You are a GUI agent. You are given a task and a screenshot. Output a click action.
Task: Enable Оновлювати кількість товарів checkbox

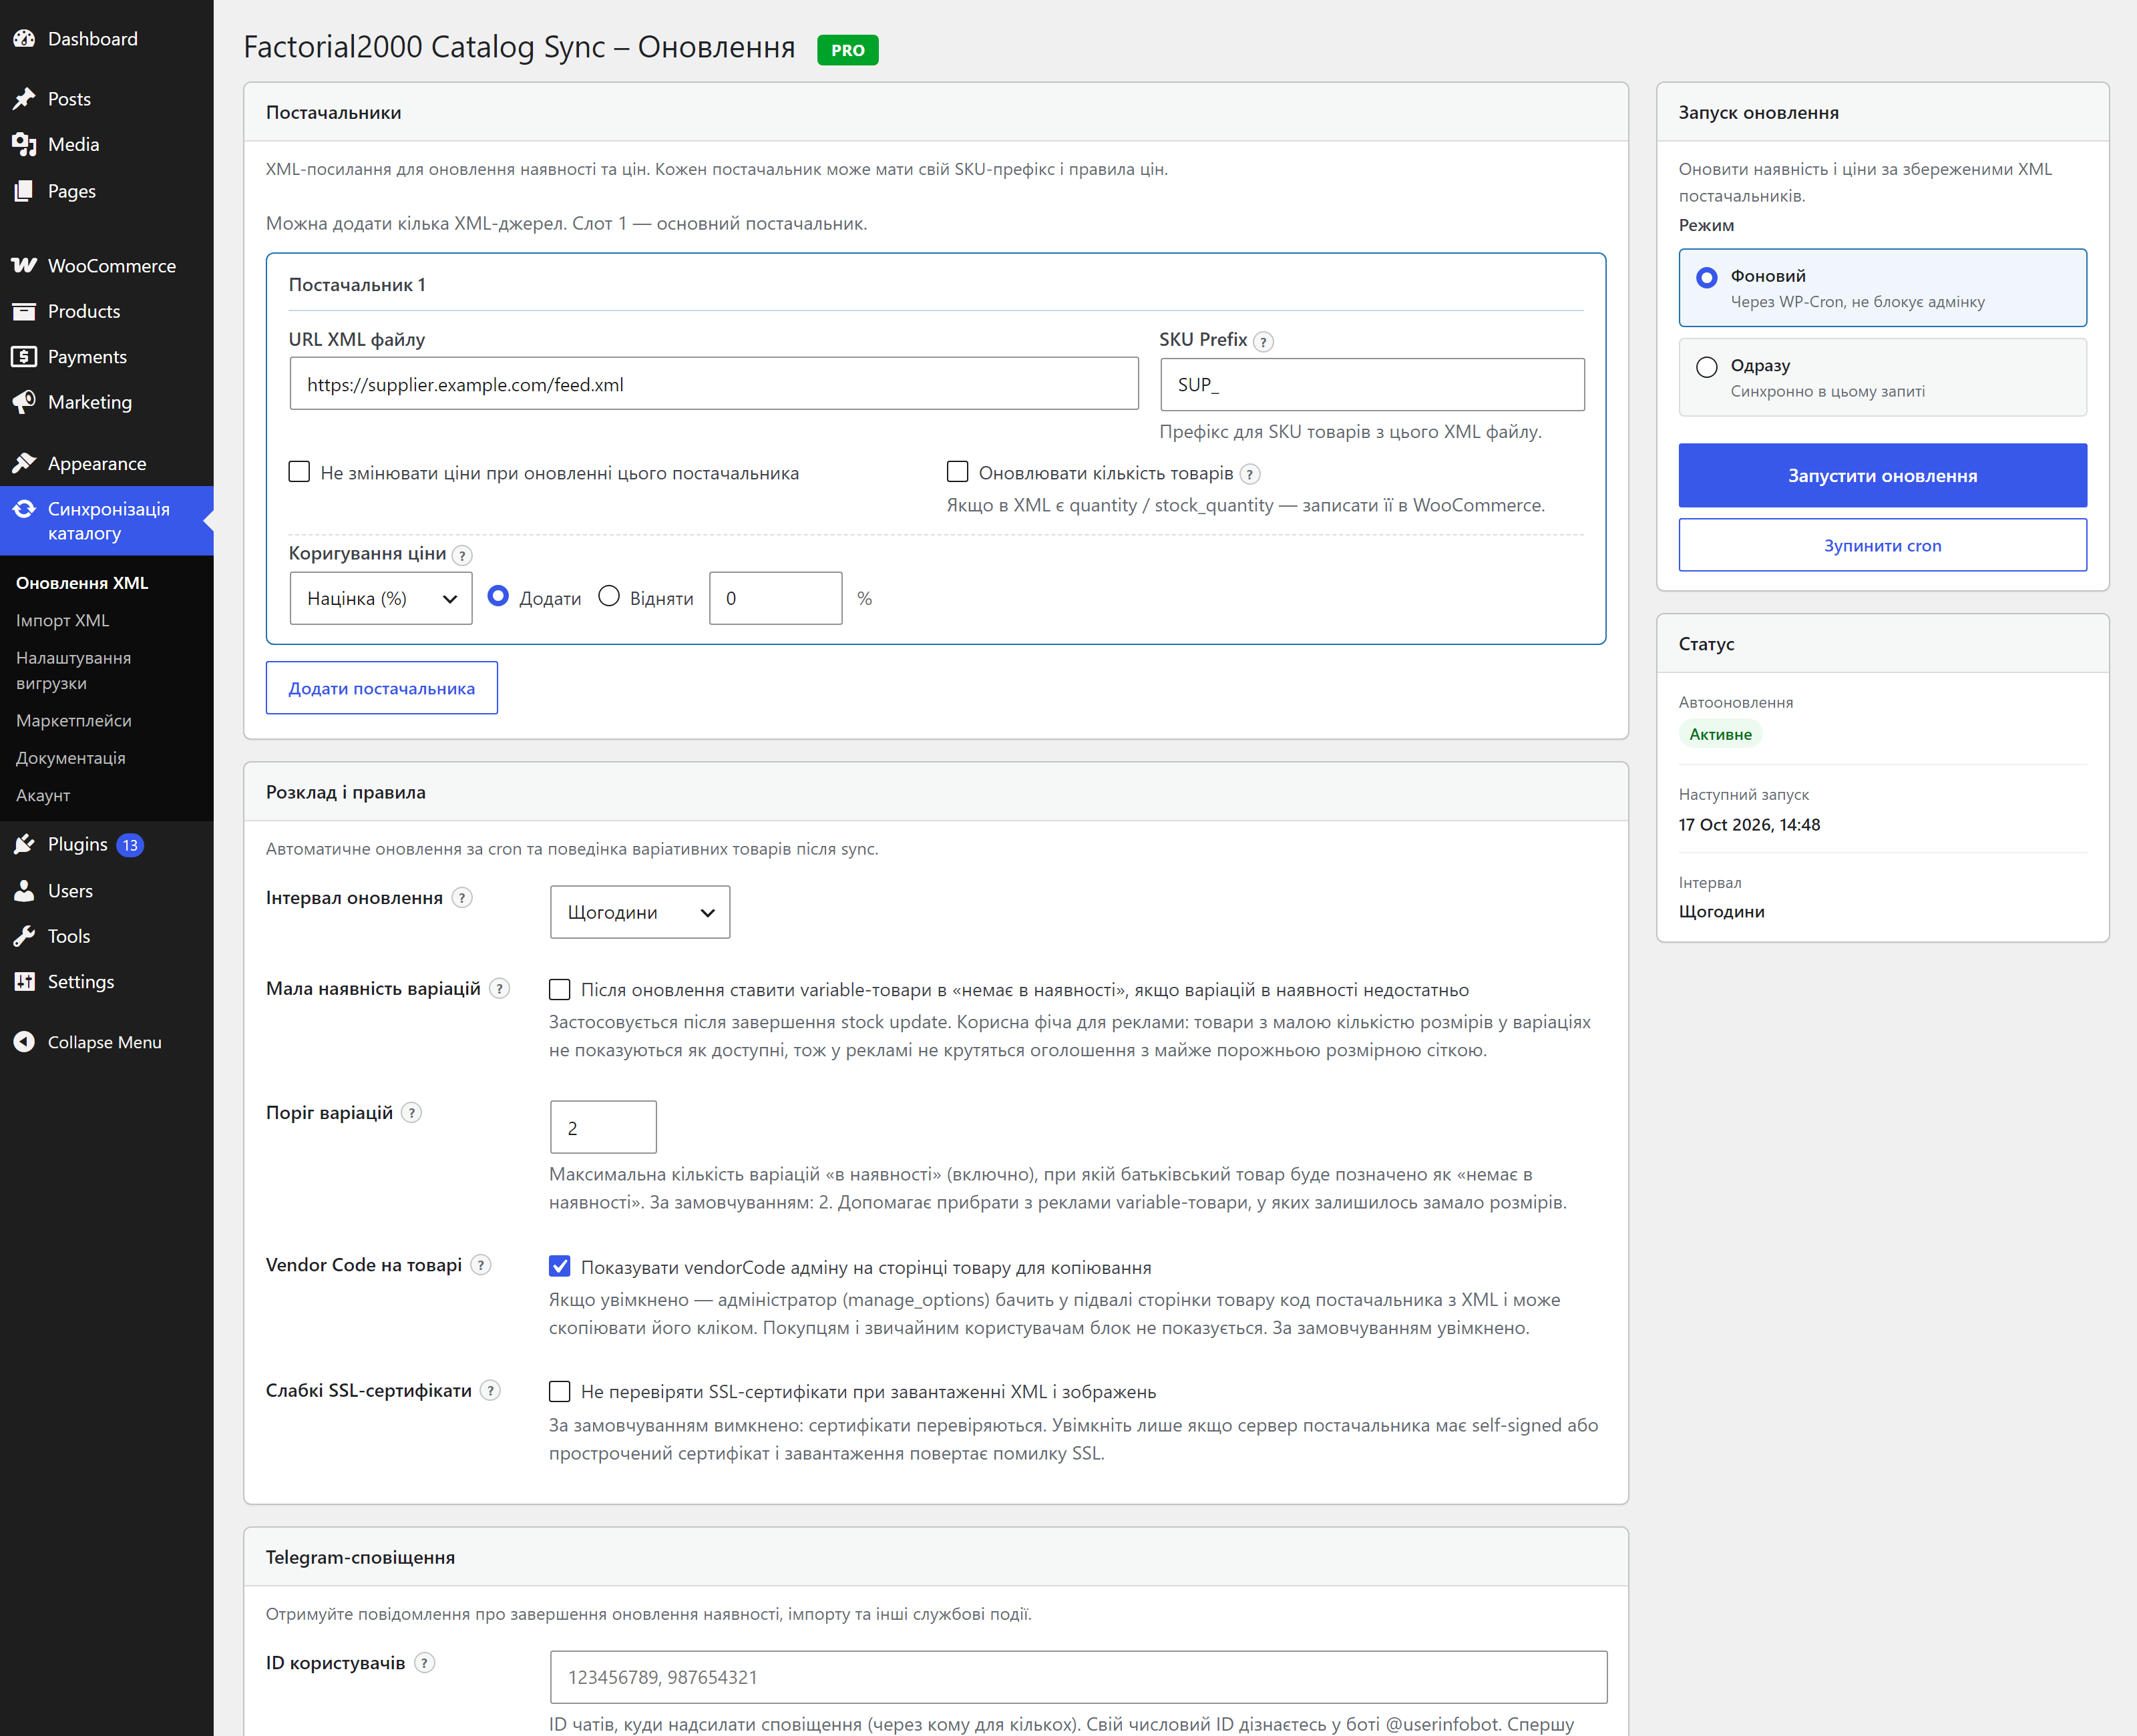(957, 472)
